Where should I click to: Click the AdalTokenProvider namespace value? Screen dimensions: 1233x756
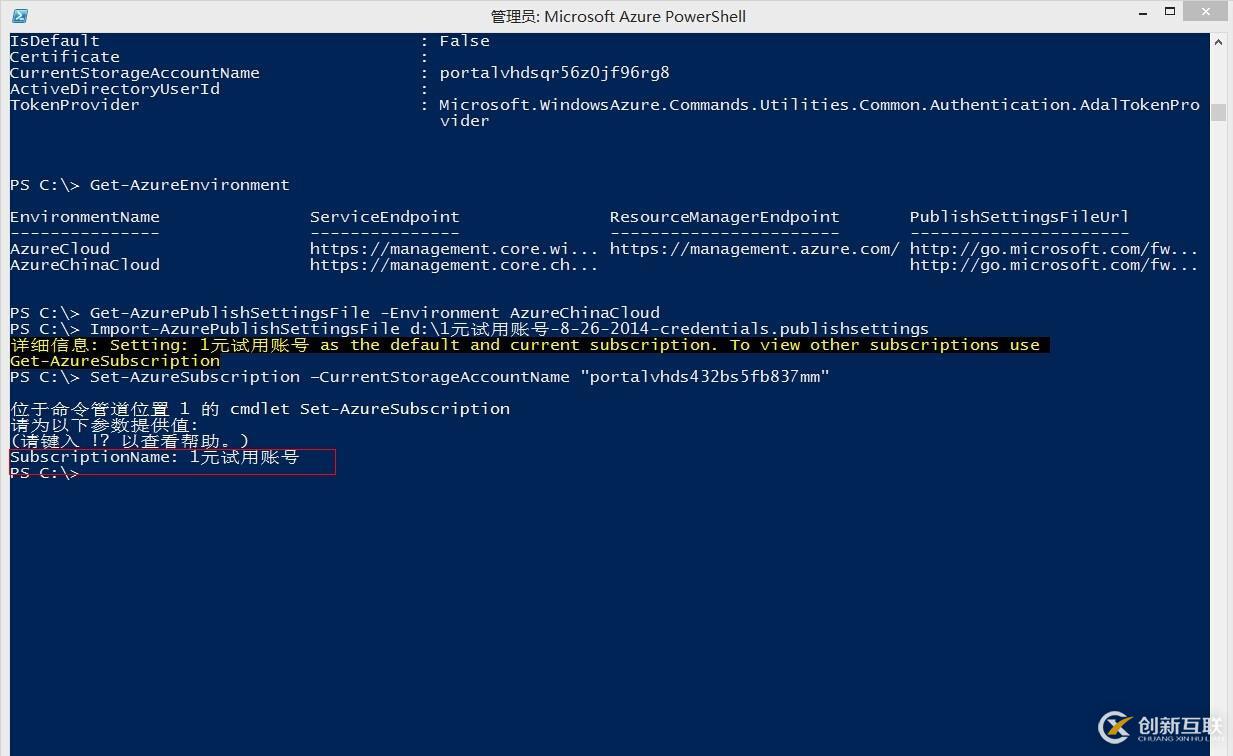[x=819, y=113]
